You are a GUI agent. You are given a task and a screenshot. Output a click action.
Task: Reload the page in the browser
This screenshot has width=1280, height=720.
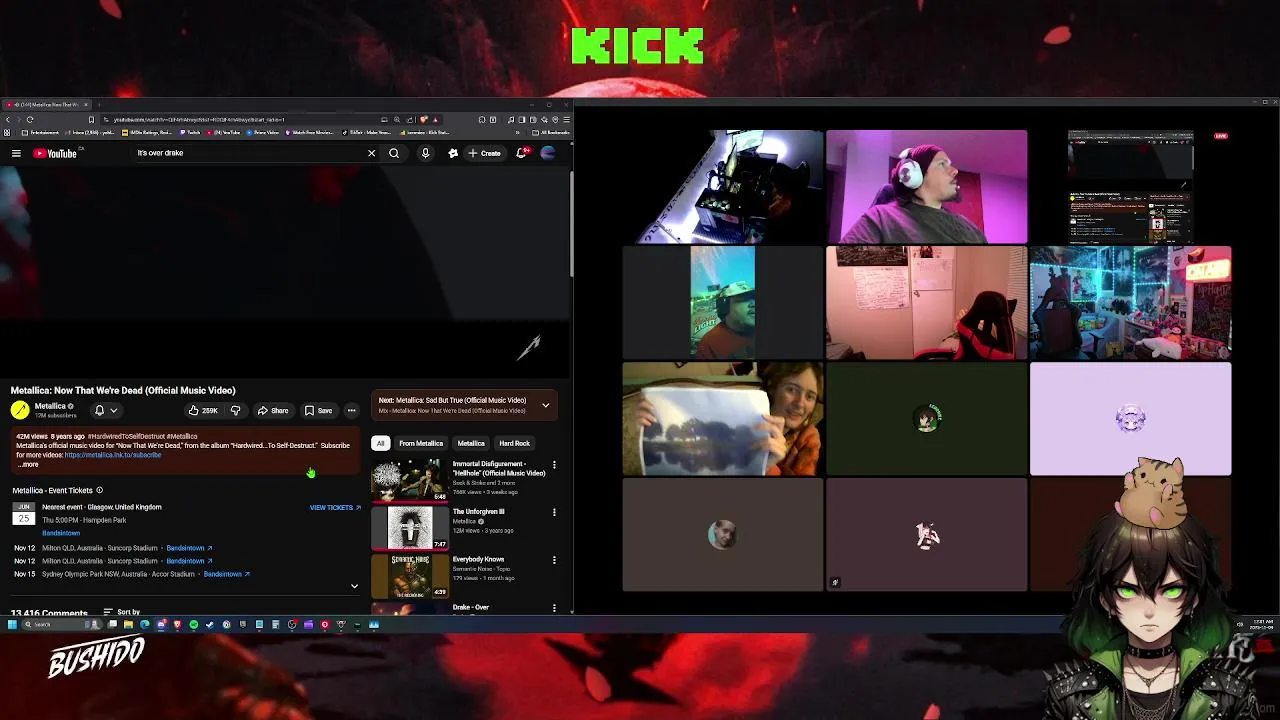[x=30, y=119]
